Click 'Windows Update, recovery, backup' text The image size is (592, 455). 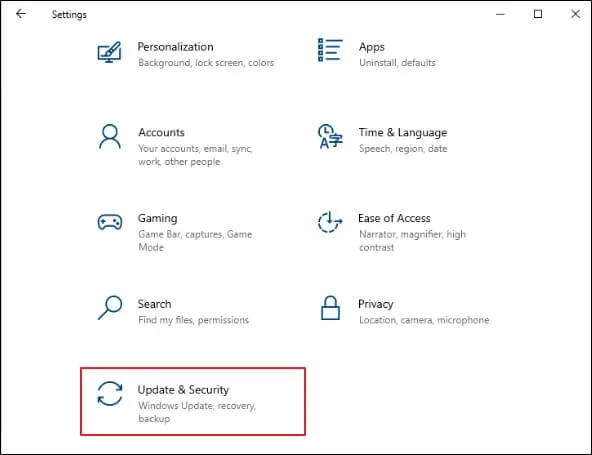point(197,412)
